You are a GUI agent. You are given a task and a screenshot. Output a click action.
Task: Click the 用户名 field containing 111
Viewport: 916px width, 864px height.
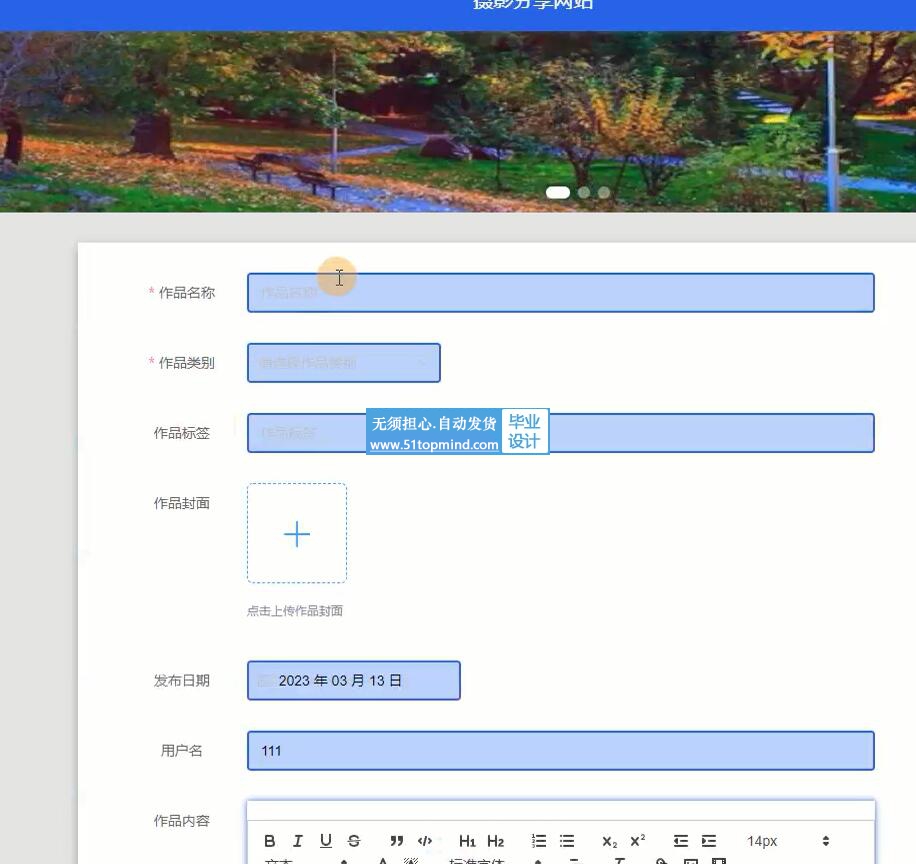click(561, 751)
